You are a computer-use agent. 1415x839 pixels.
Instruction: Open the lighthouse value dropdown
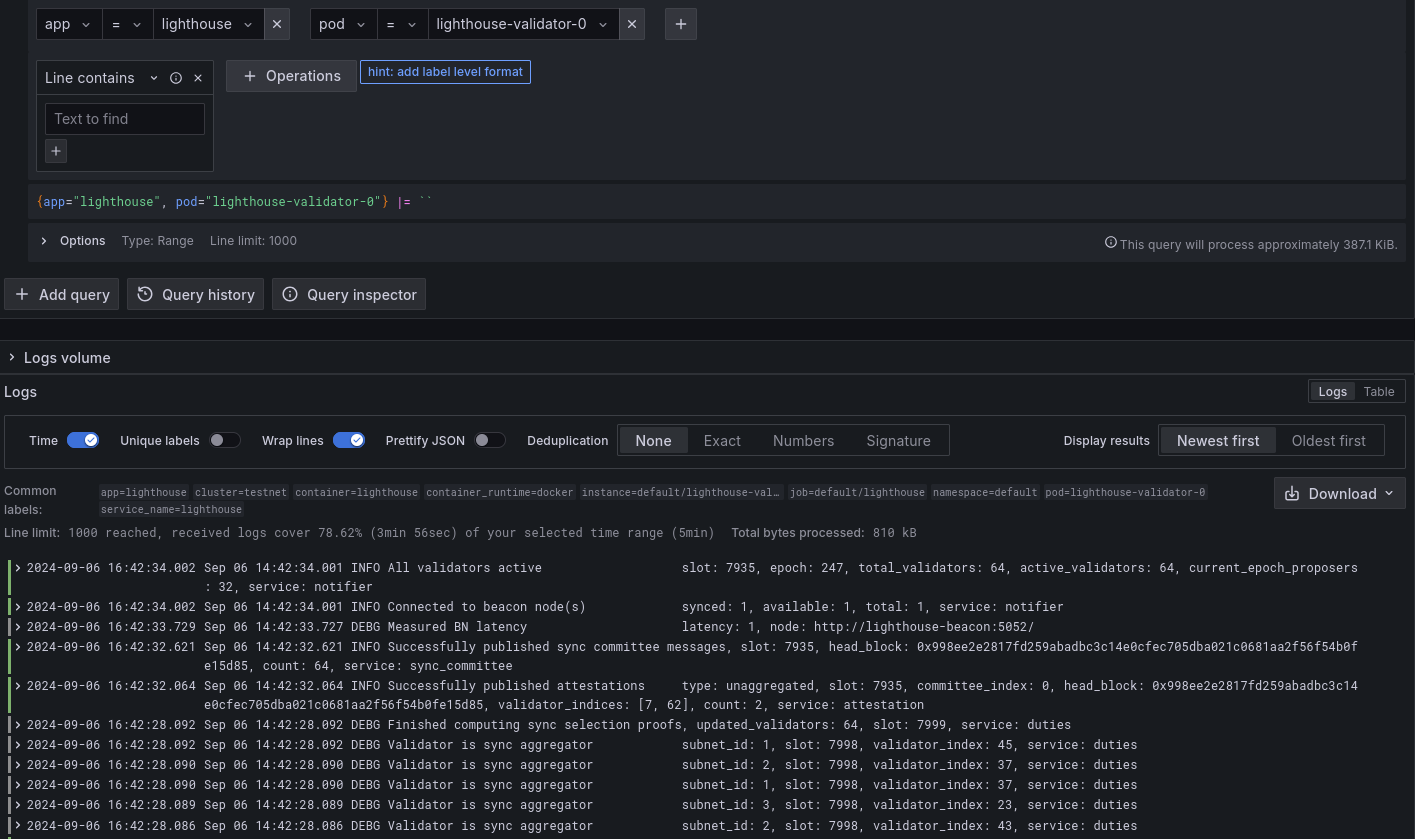tap(208, 24)
